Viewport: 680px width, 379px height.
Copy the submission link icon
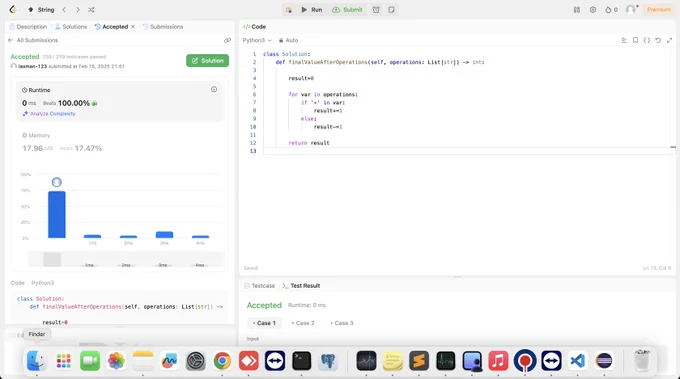point(227,40)
